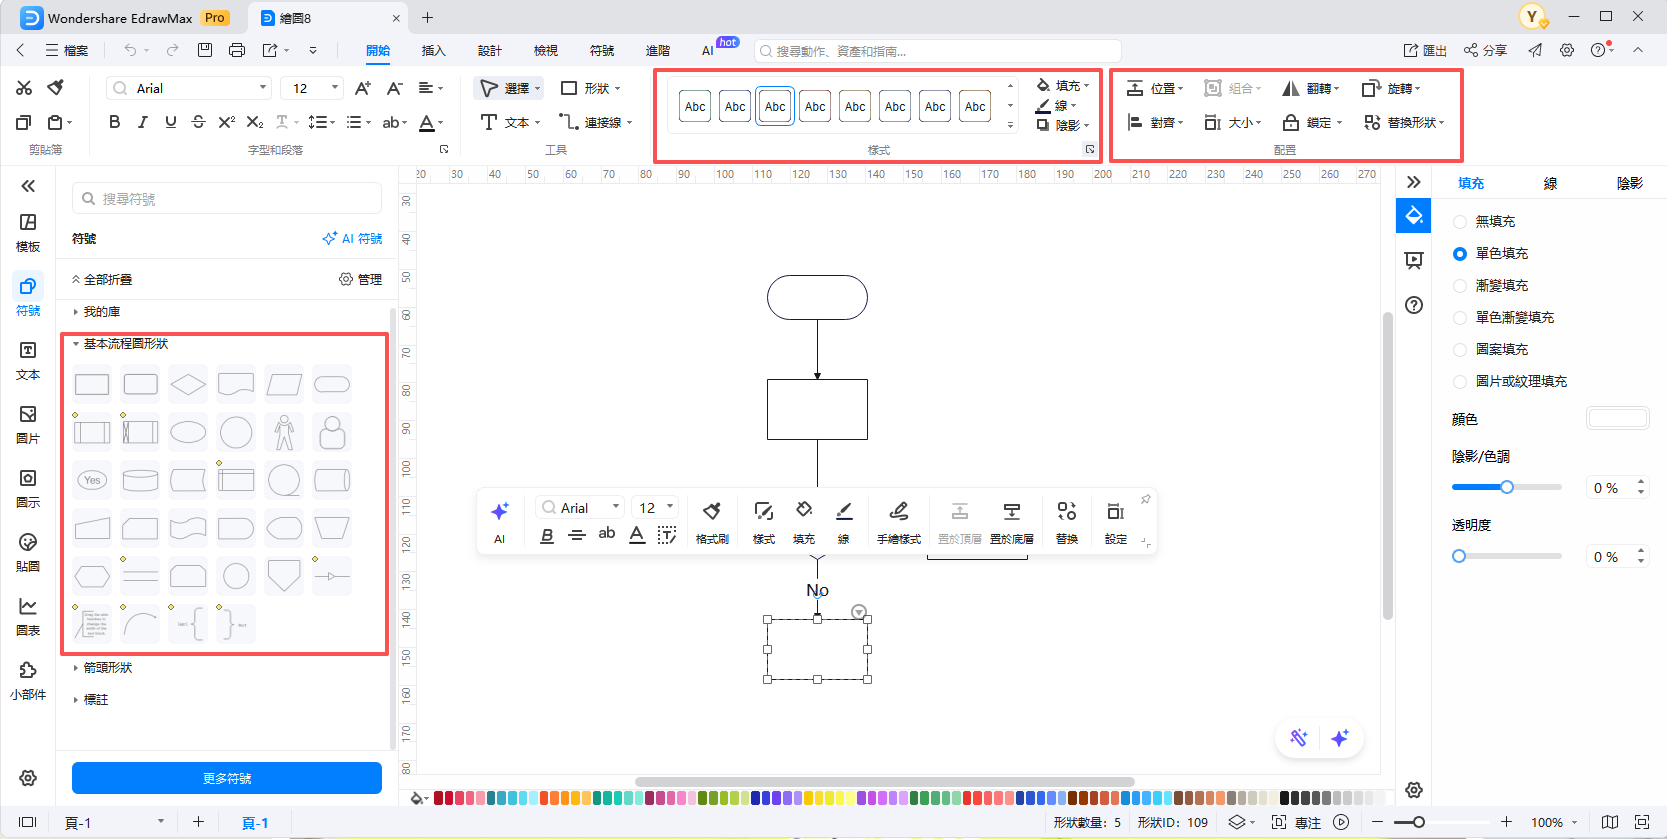Screen dimensions: 1667x839
Task: Select the diamond decision shape in library
Action: (x=188, y=384)
